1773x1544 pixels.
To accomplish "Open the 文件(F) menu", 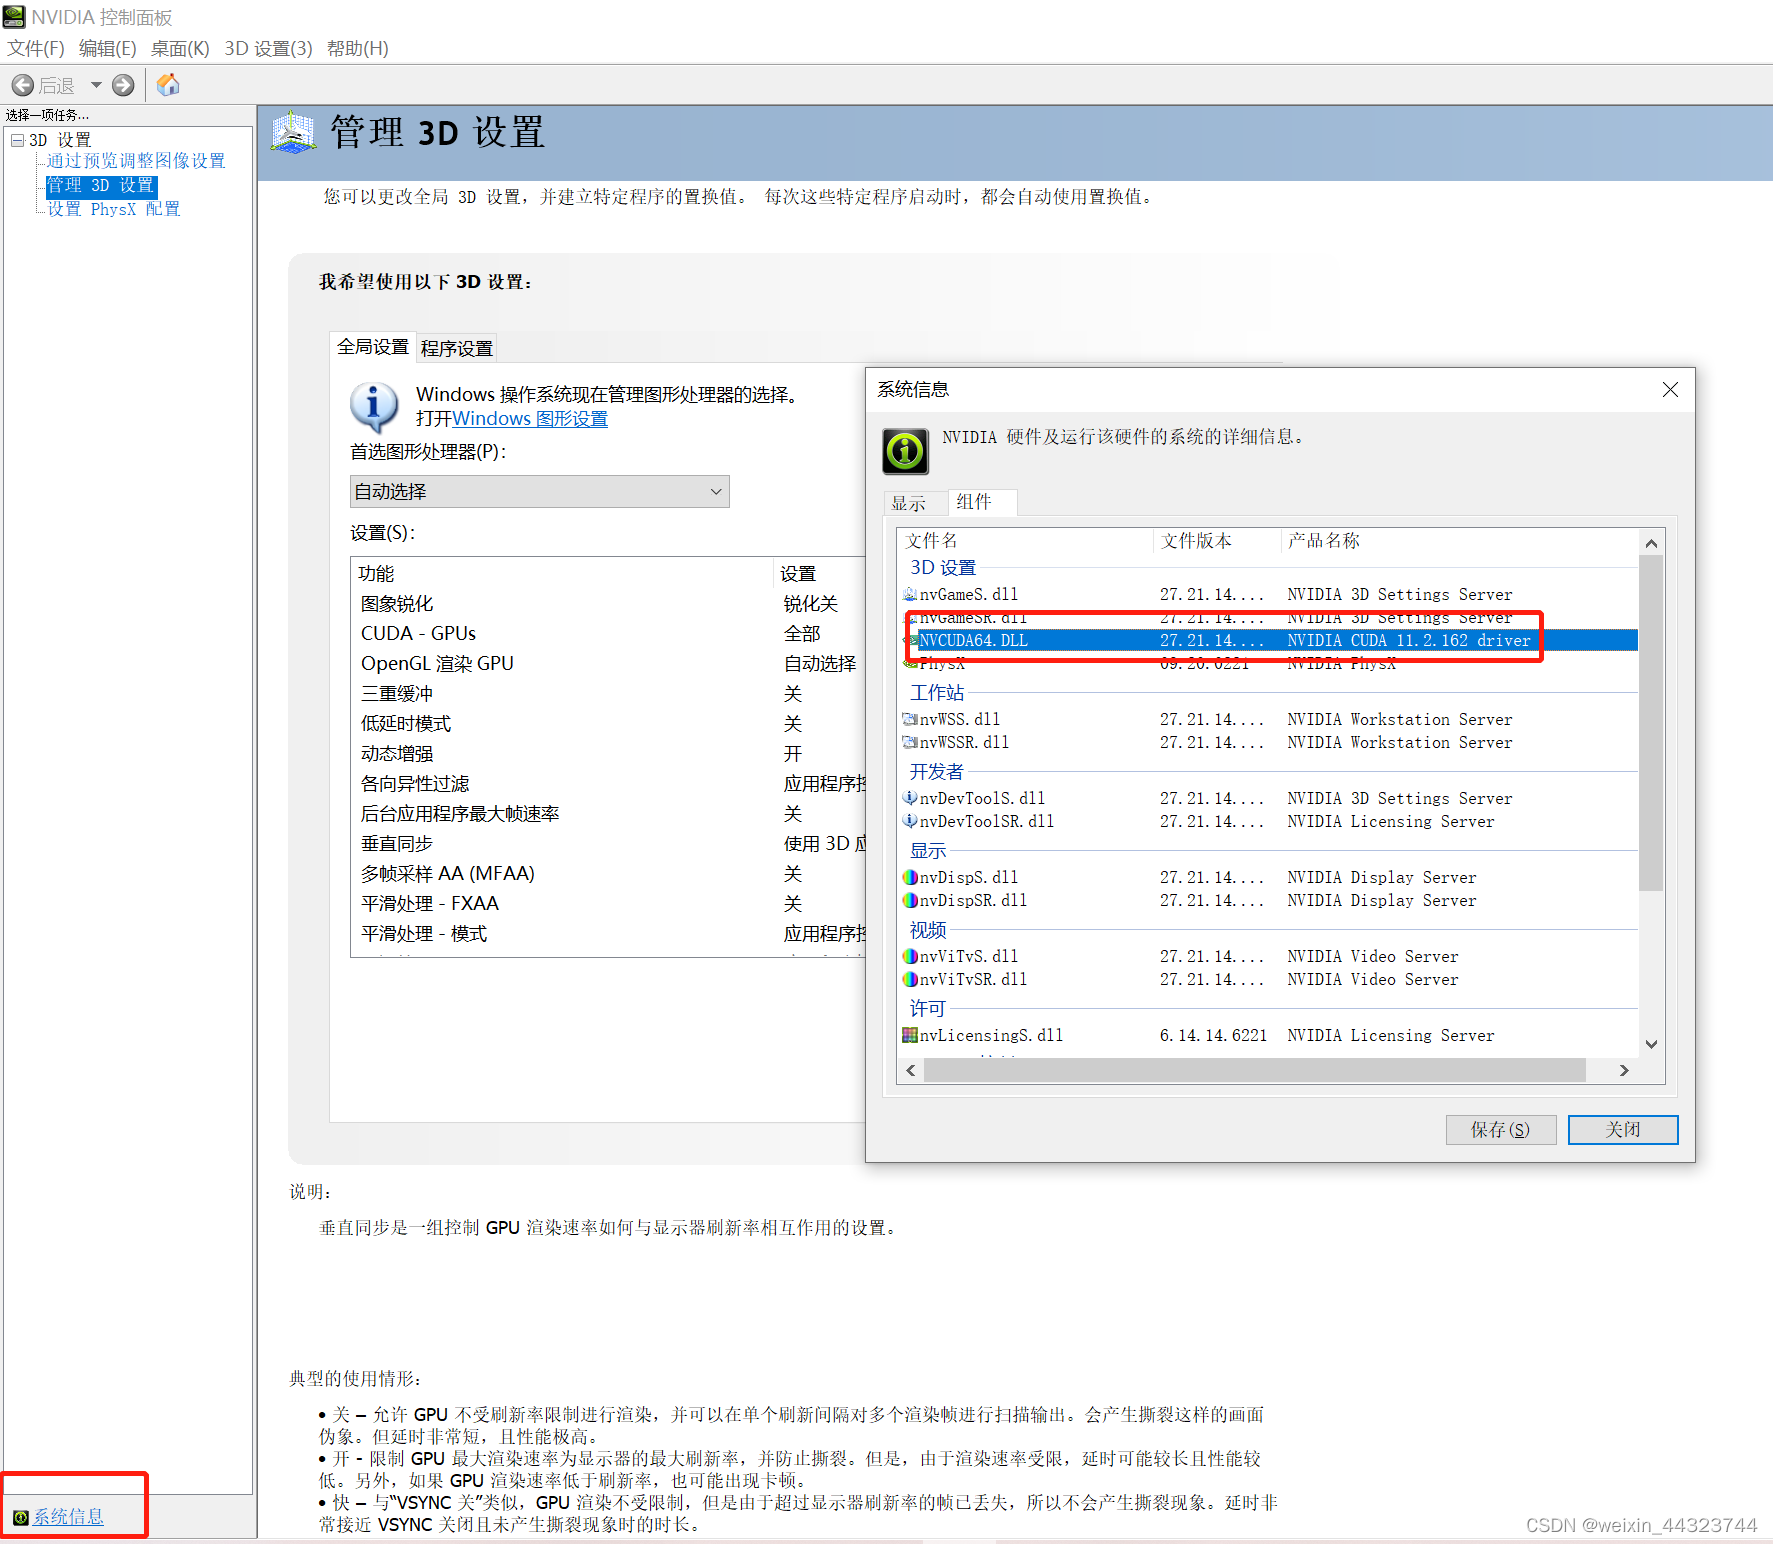I will point(36,48).
